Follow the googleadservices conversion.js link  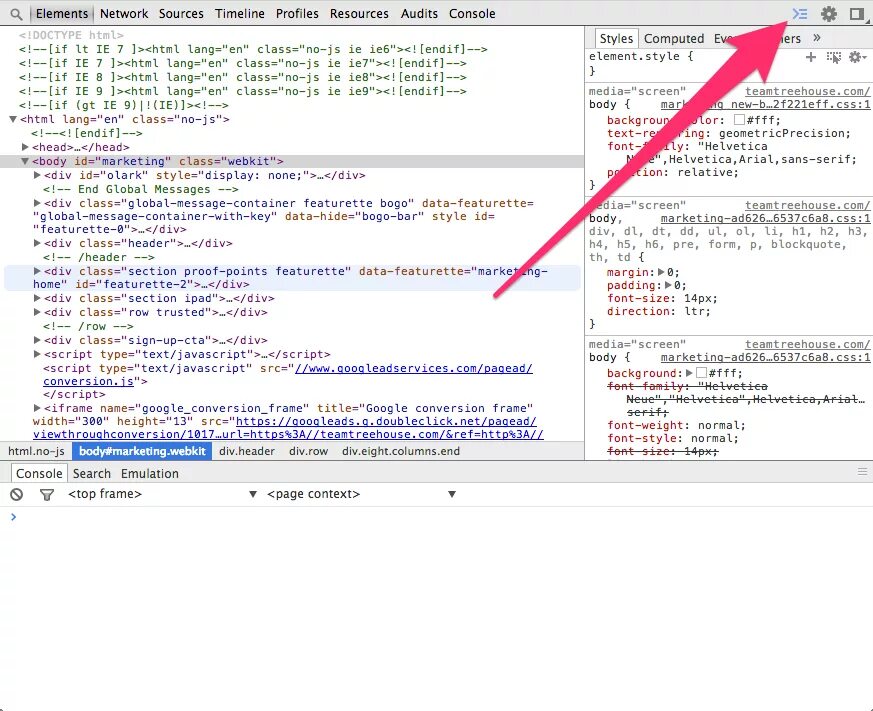(288, 375)
